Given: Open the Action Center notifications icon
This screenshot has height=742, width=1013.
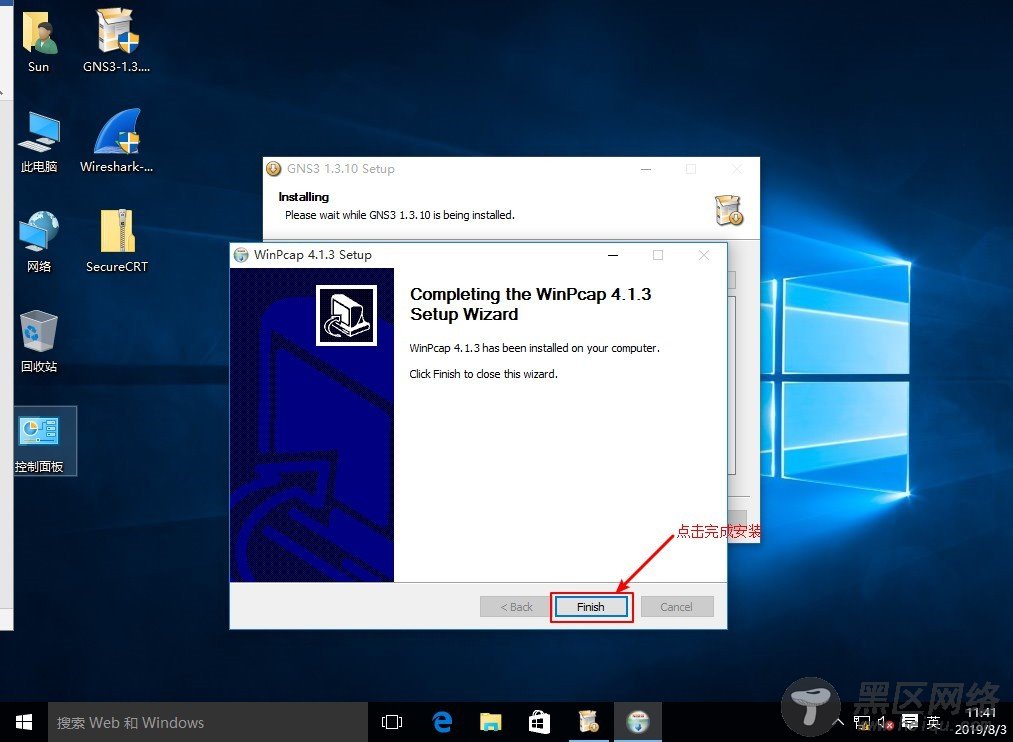Looking at the screenshot, I should [910, 722].
